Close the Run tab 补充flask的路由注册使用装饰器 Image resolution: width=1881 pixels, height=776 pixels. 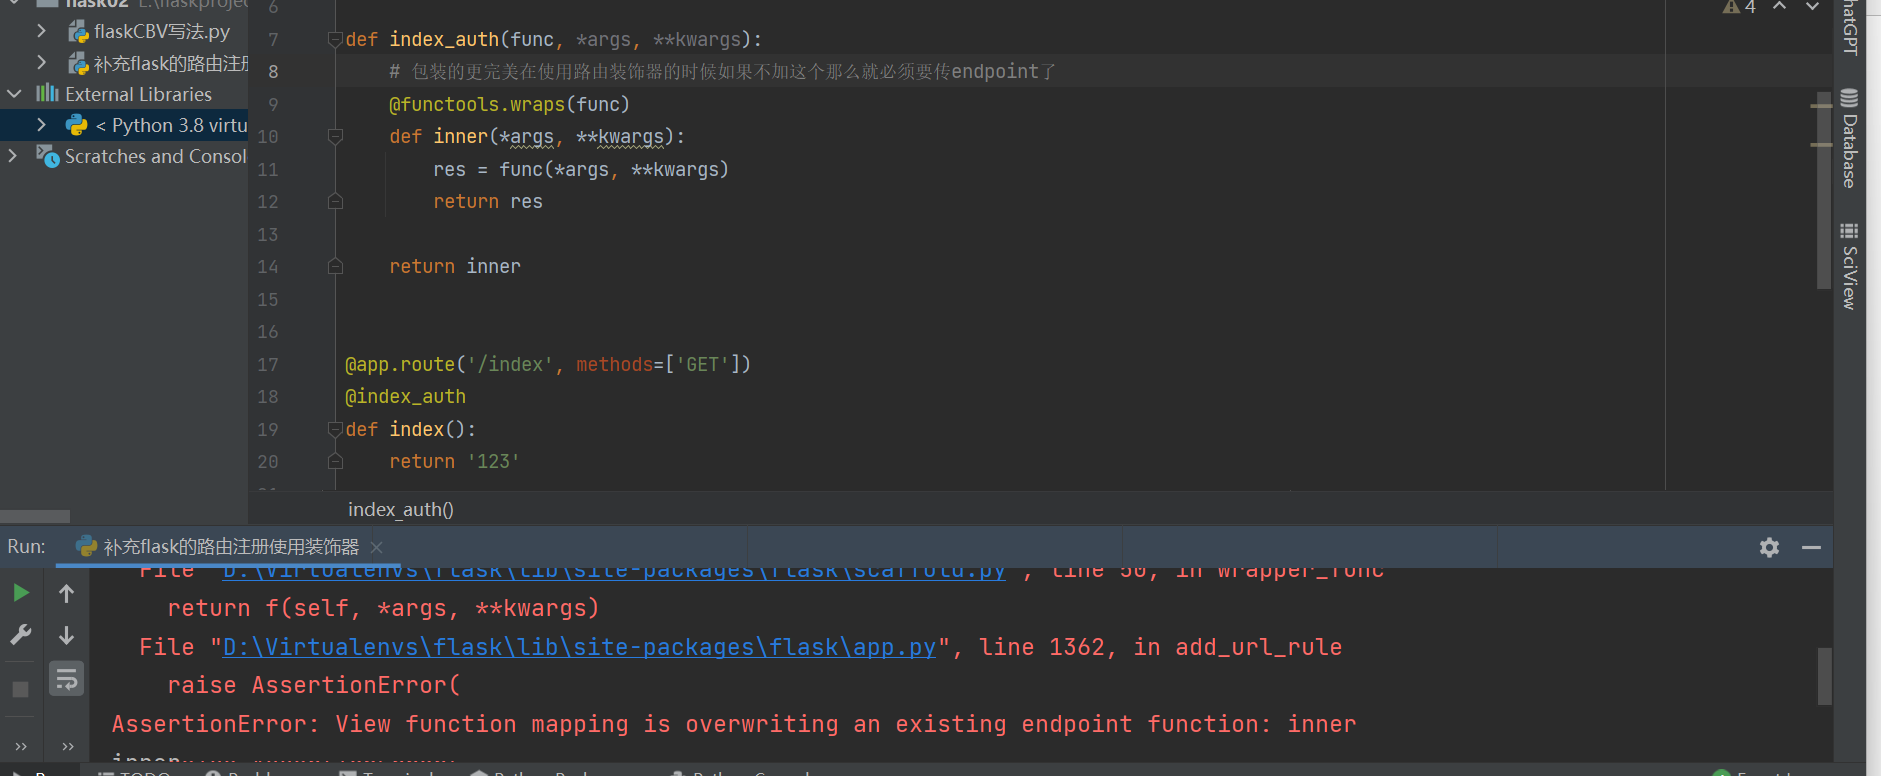tap(377, 547)
